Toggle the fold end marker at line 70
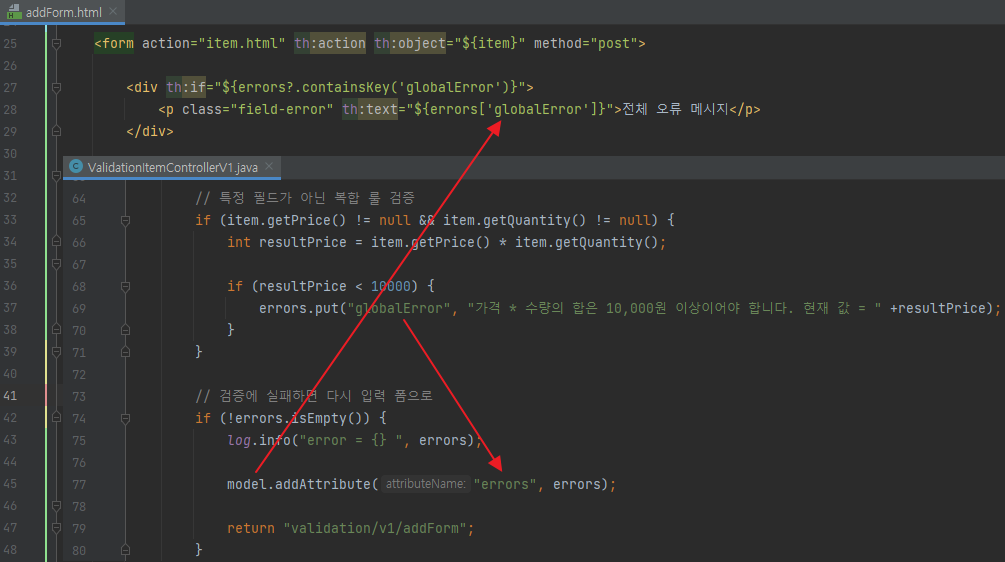 tap(126, 330)
